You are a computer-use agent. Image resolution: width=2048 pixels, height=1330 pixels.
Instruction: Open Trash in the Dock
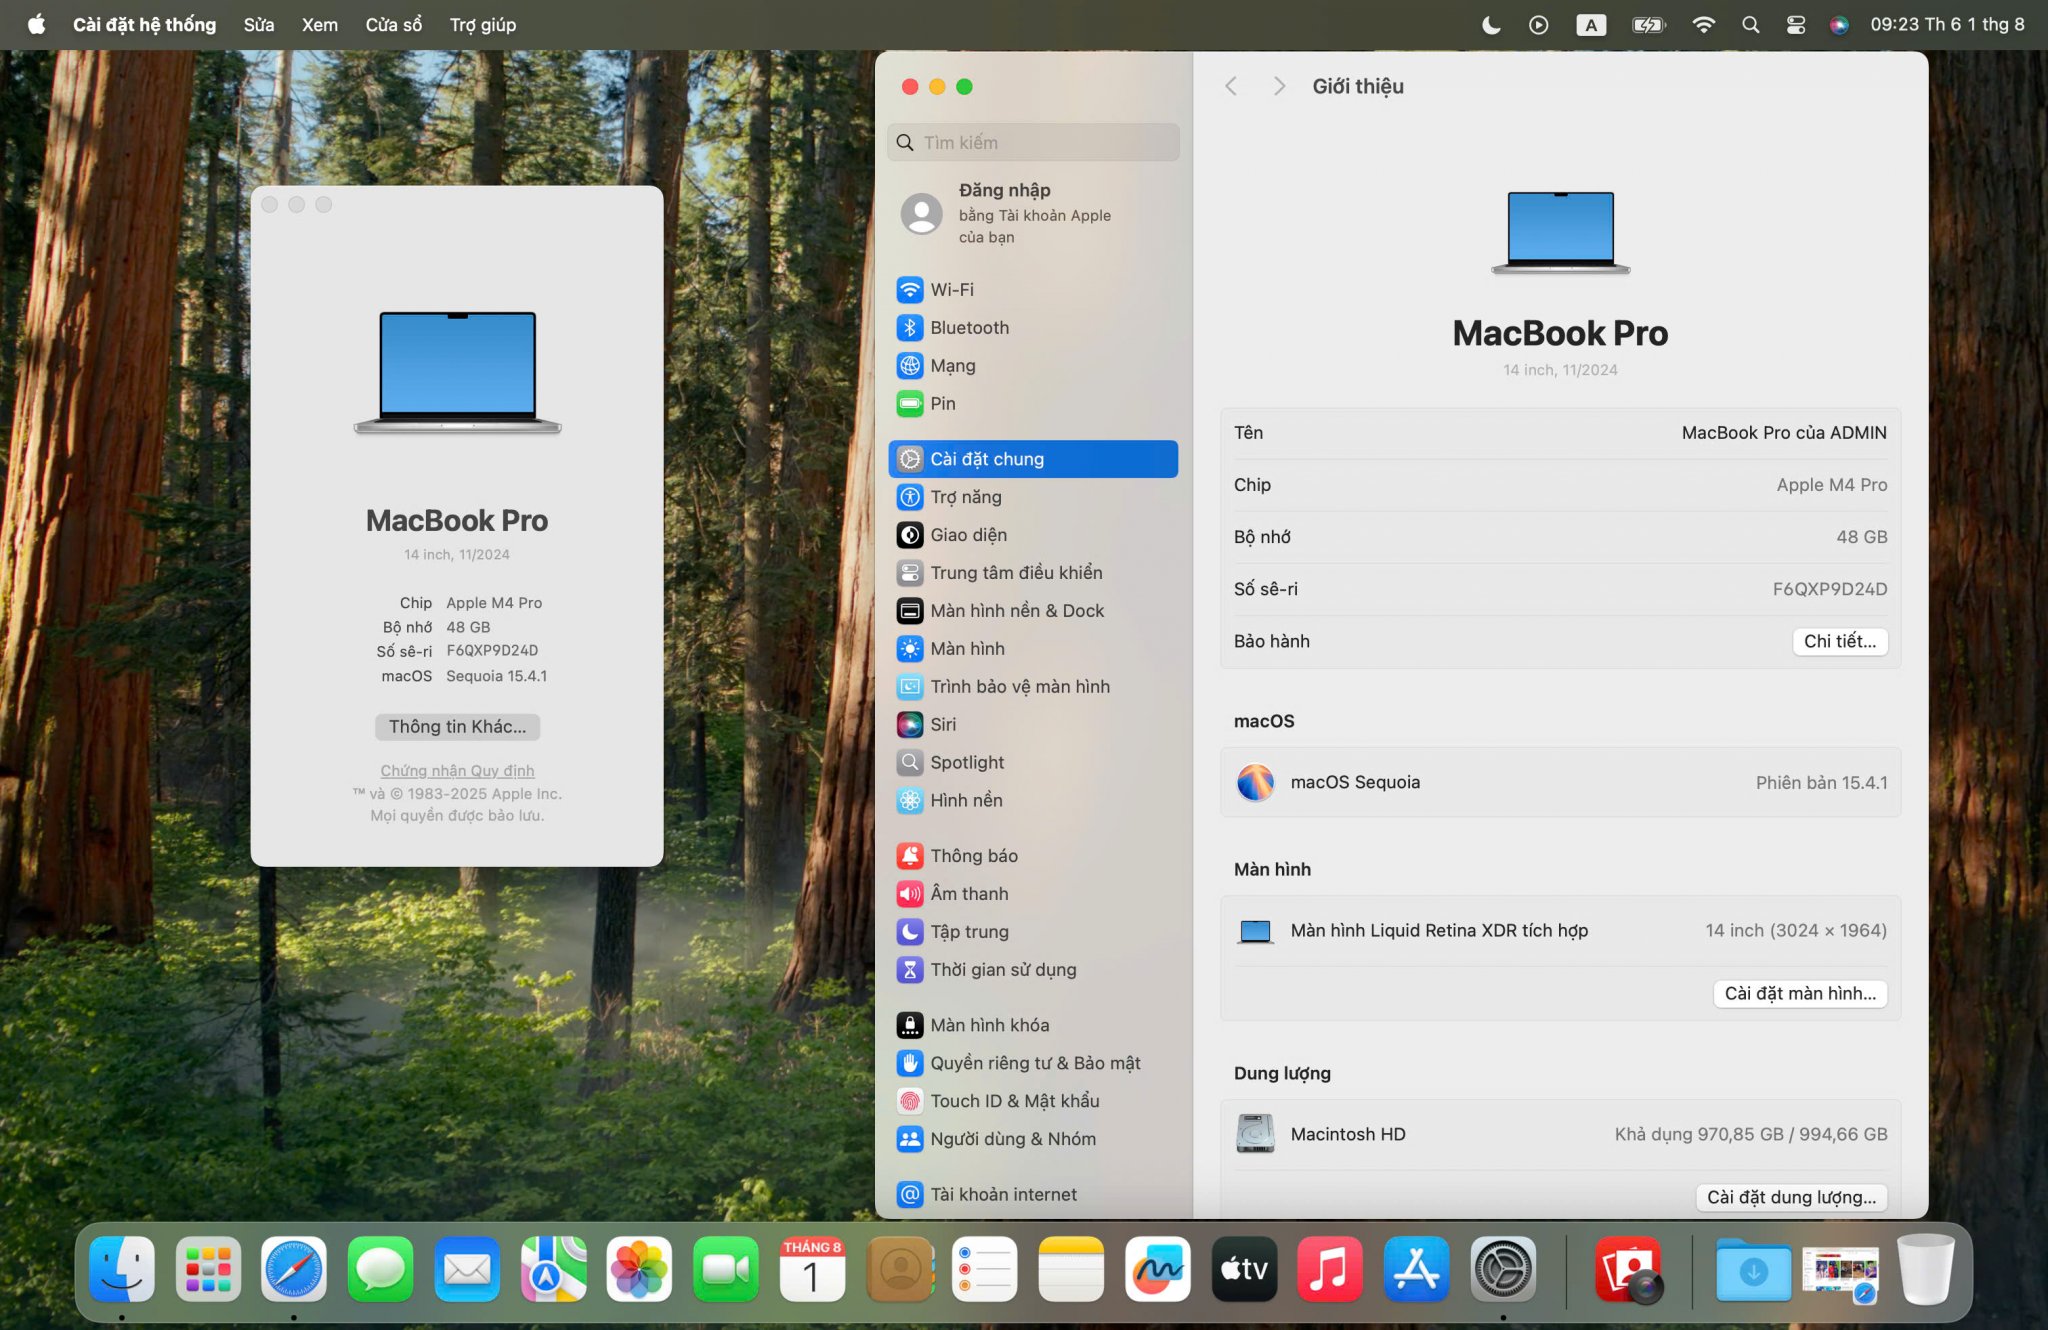[x=1926, y=1269]
